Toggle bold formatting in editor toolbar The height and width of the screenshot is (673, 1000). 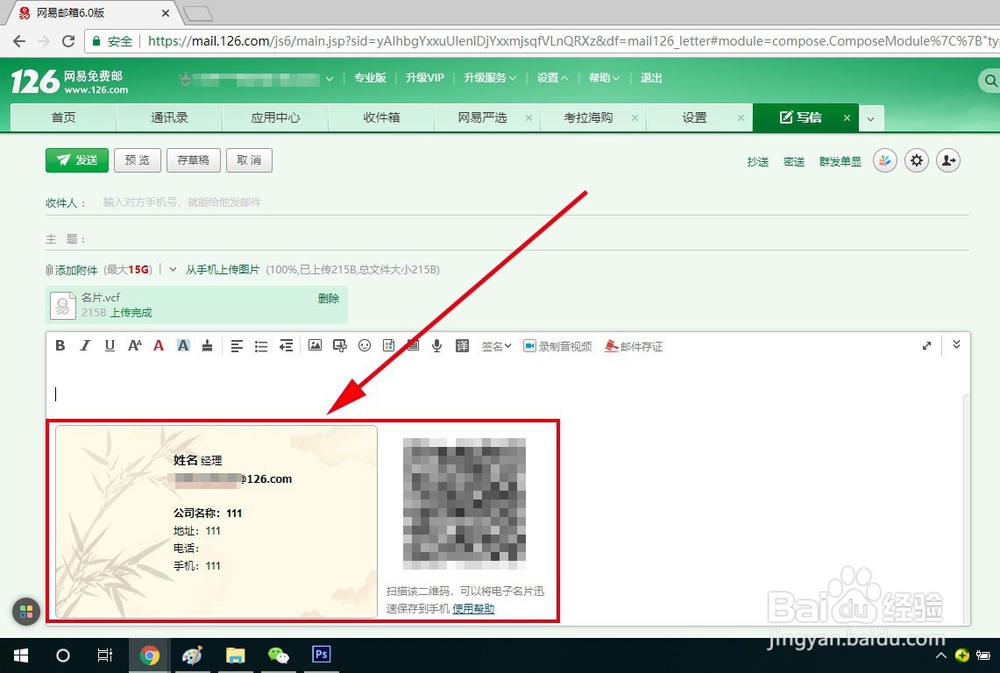(x=60, y=346)
